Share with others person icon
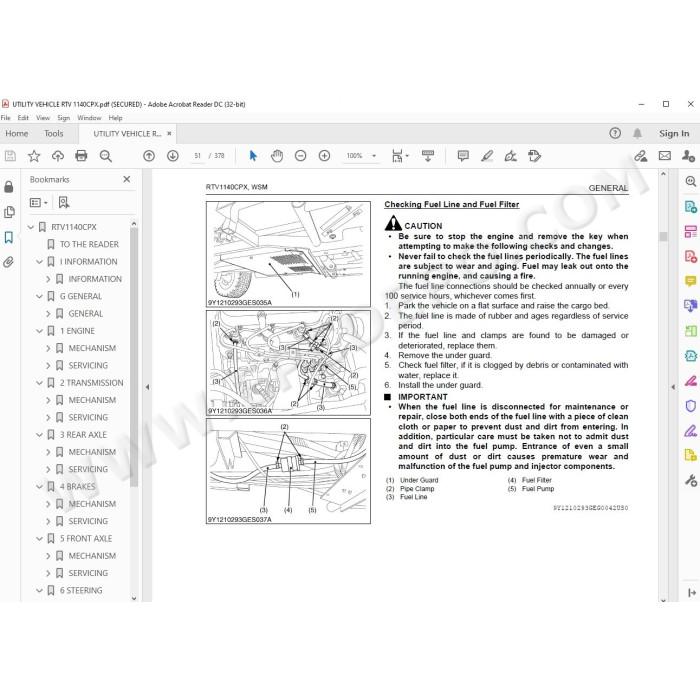700x700 pixels. point(688,156)
